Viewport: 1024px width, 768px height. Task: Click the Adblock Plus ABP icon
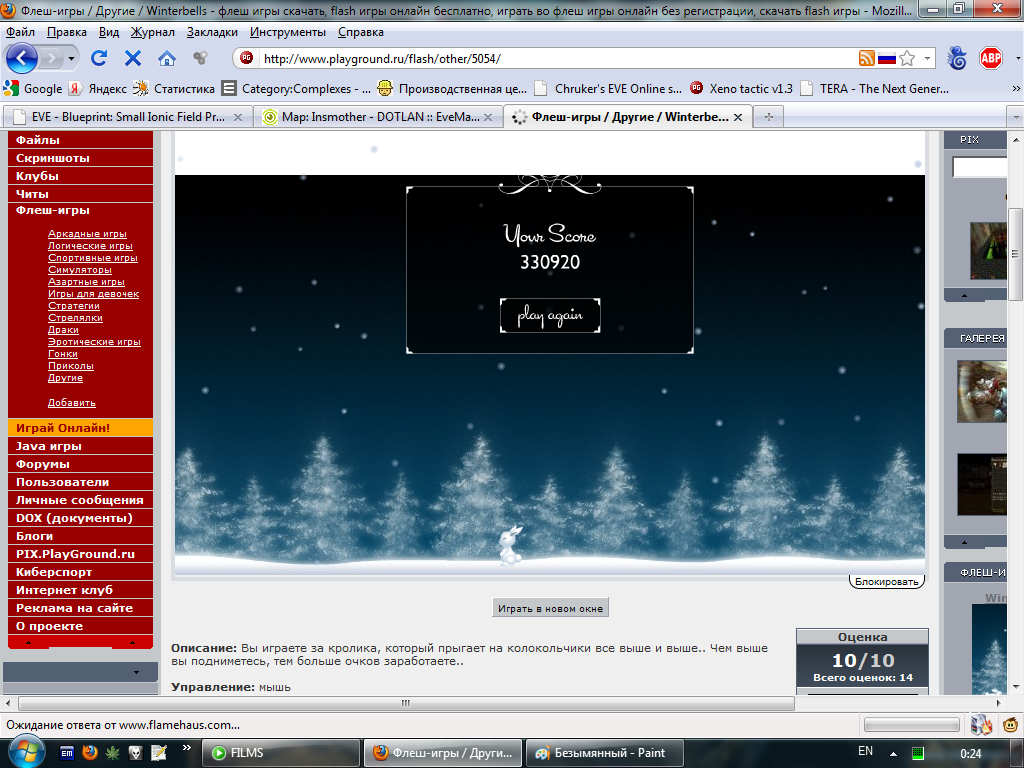click(x=991, y=59)
